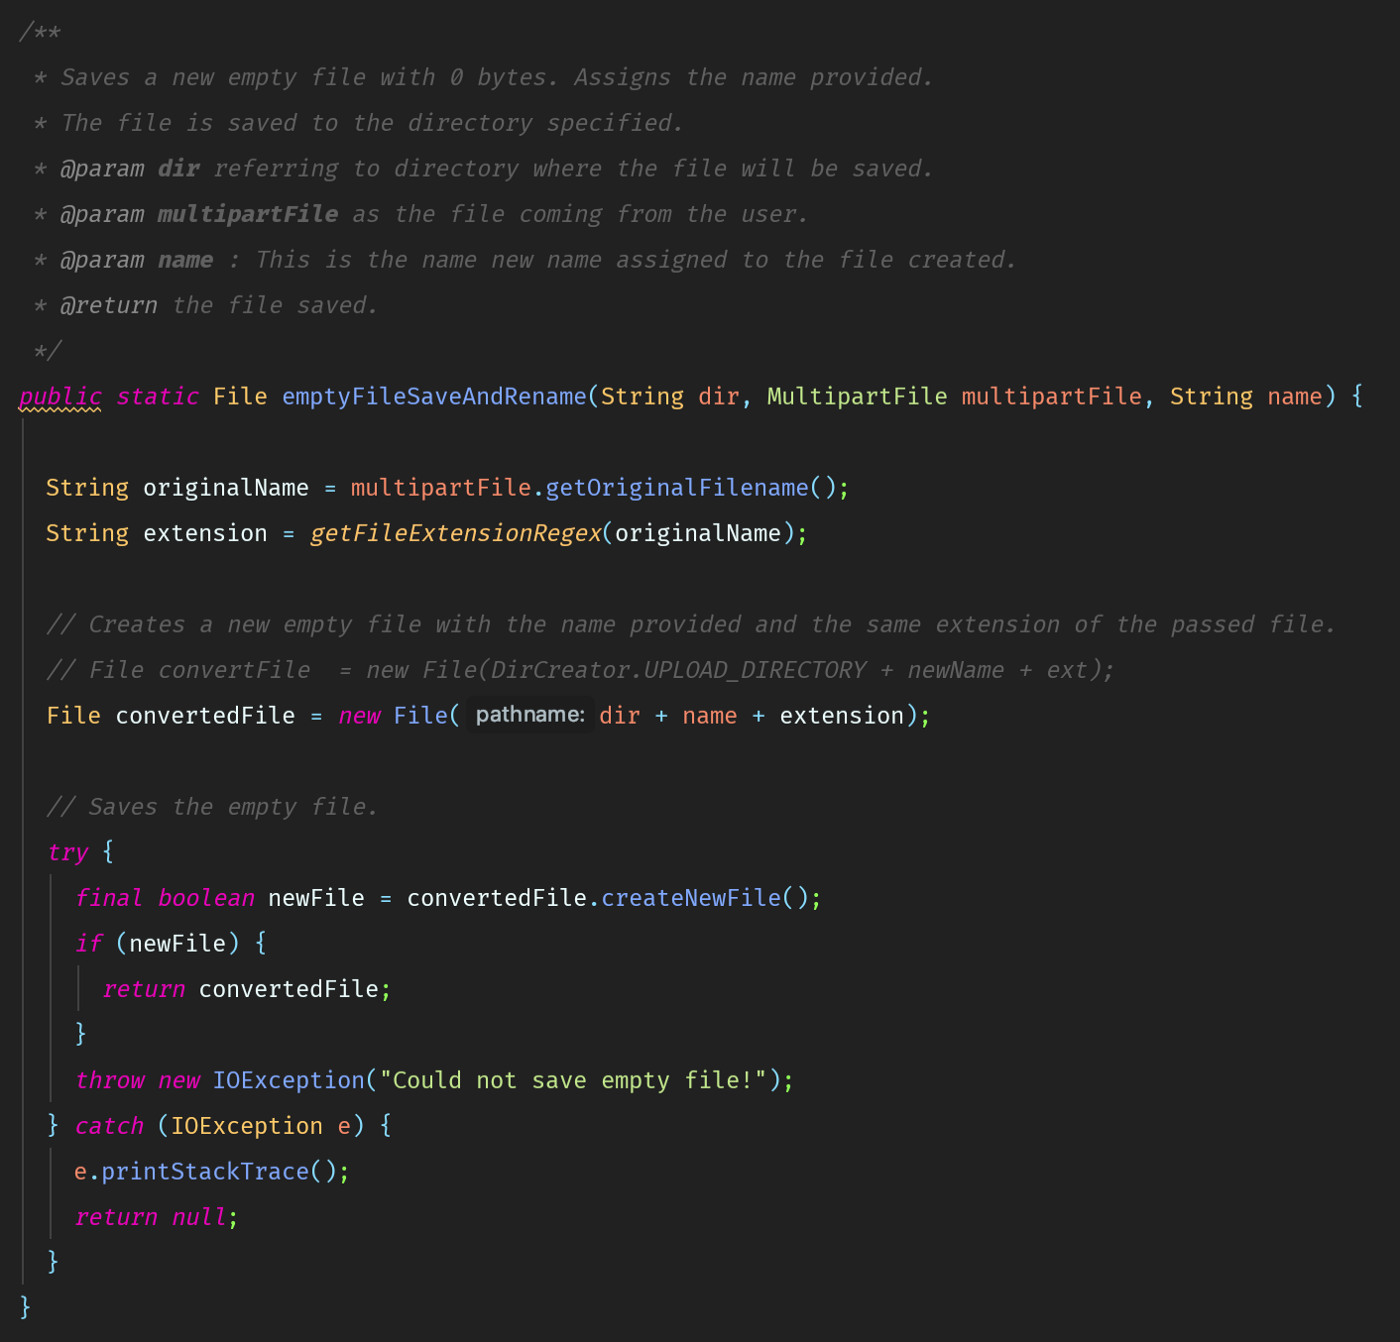Click the return null statement

point(155,1217)
